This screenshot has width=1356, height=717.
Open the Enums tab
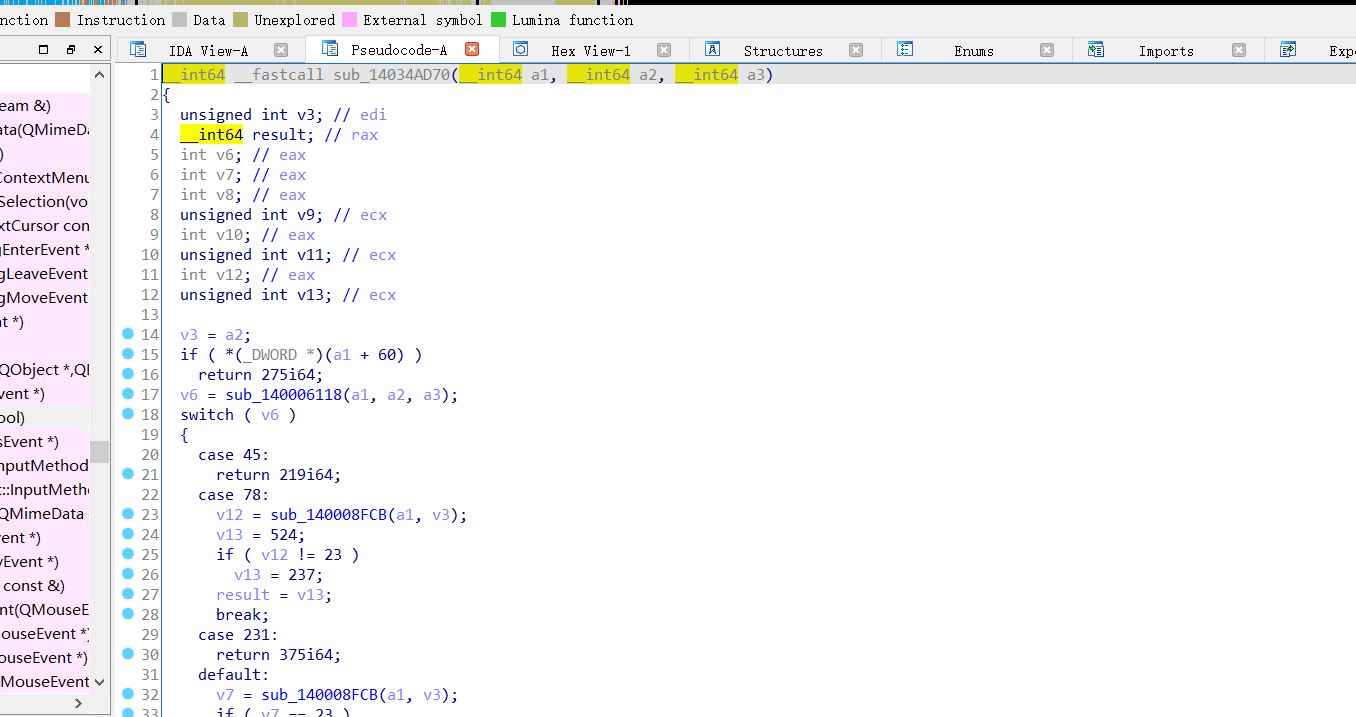[x=974, y=50]
